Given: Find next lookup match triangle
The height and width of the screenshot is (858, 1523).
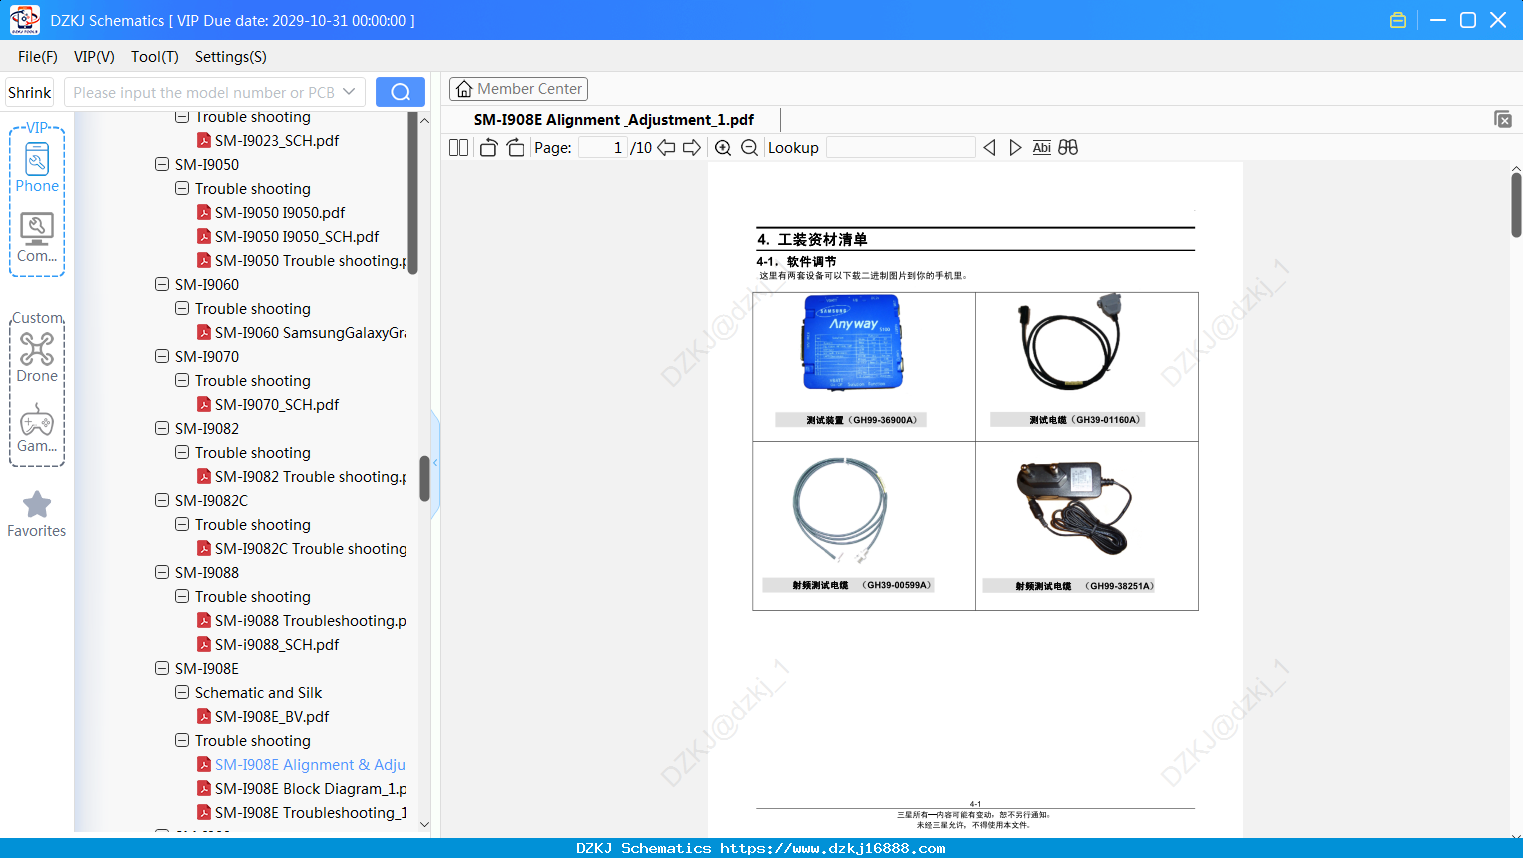Looking at the screenshot, I should tap(1015, 148).
